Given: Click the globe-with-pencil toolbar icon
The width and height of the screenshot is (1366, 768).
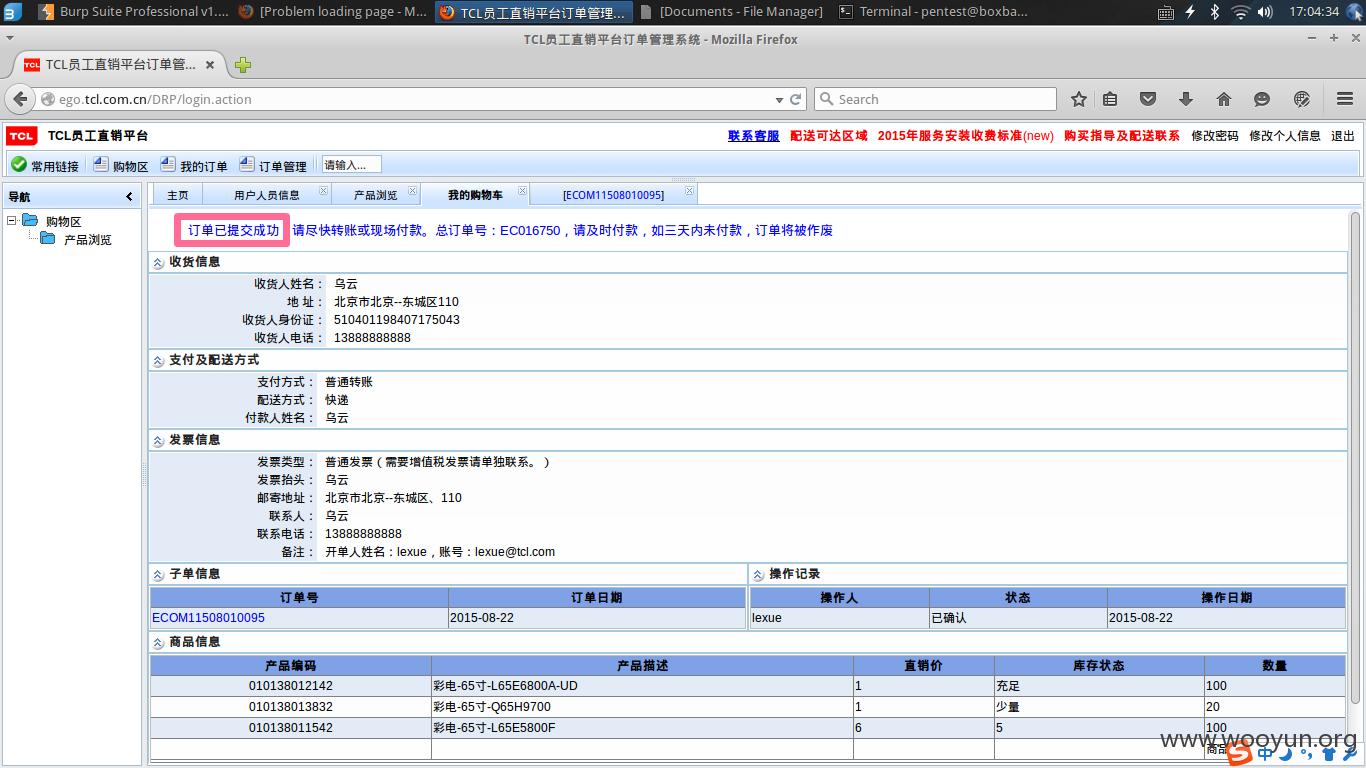Looking at the screenshot, I should point(1301,99).
